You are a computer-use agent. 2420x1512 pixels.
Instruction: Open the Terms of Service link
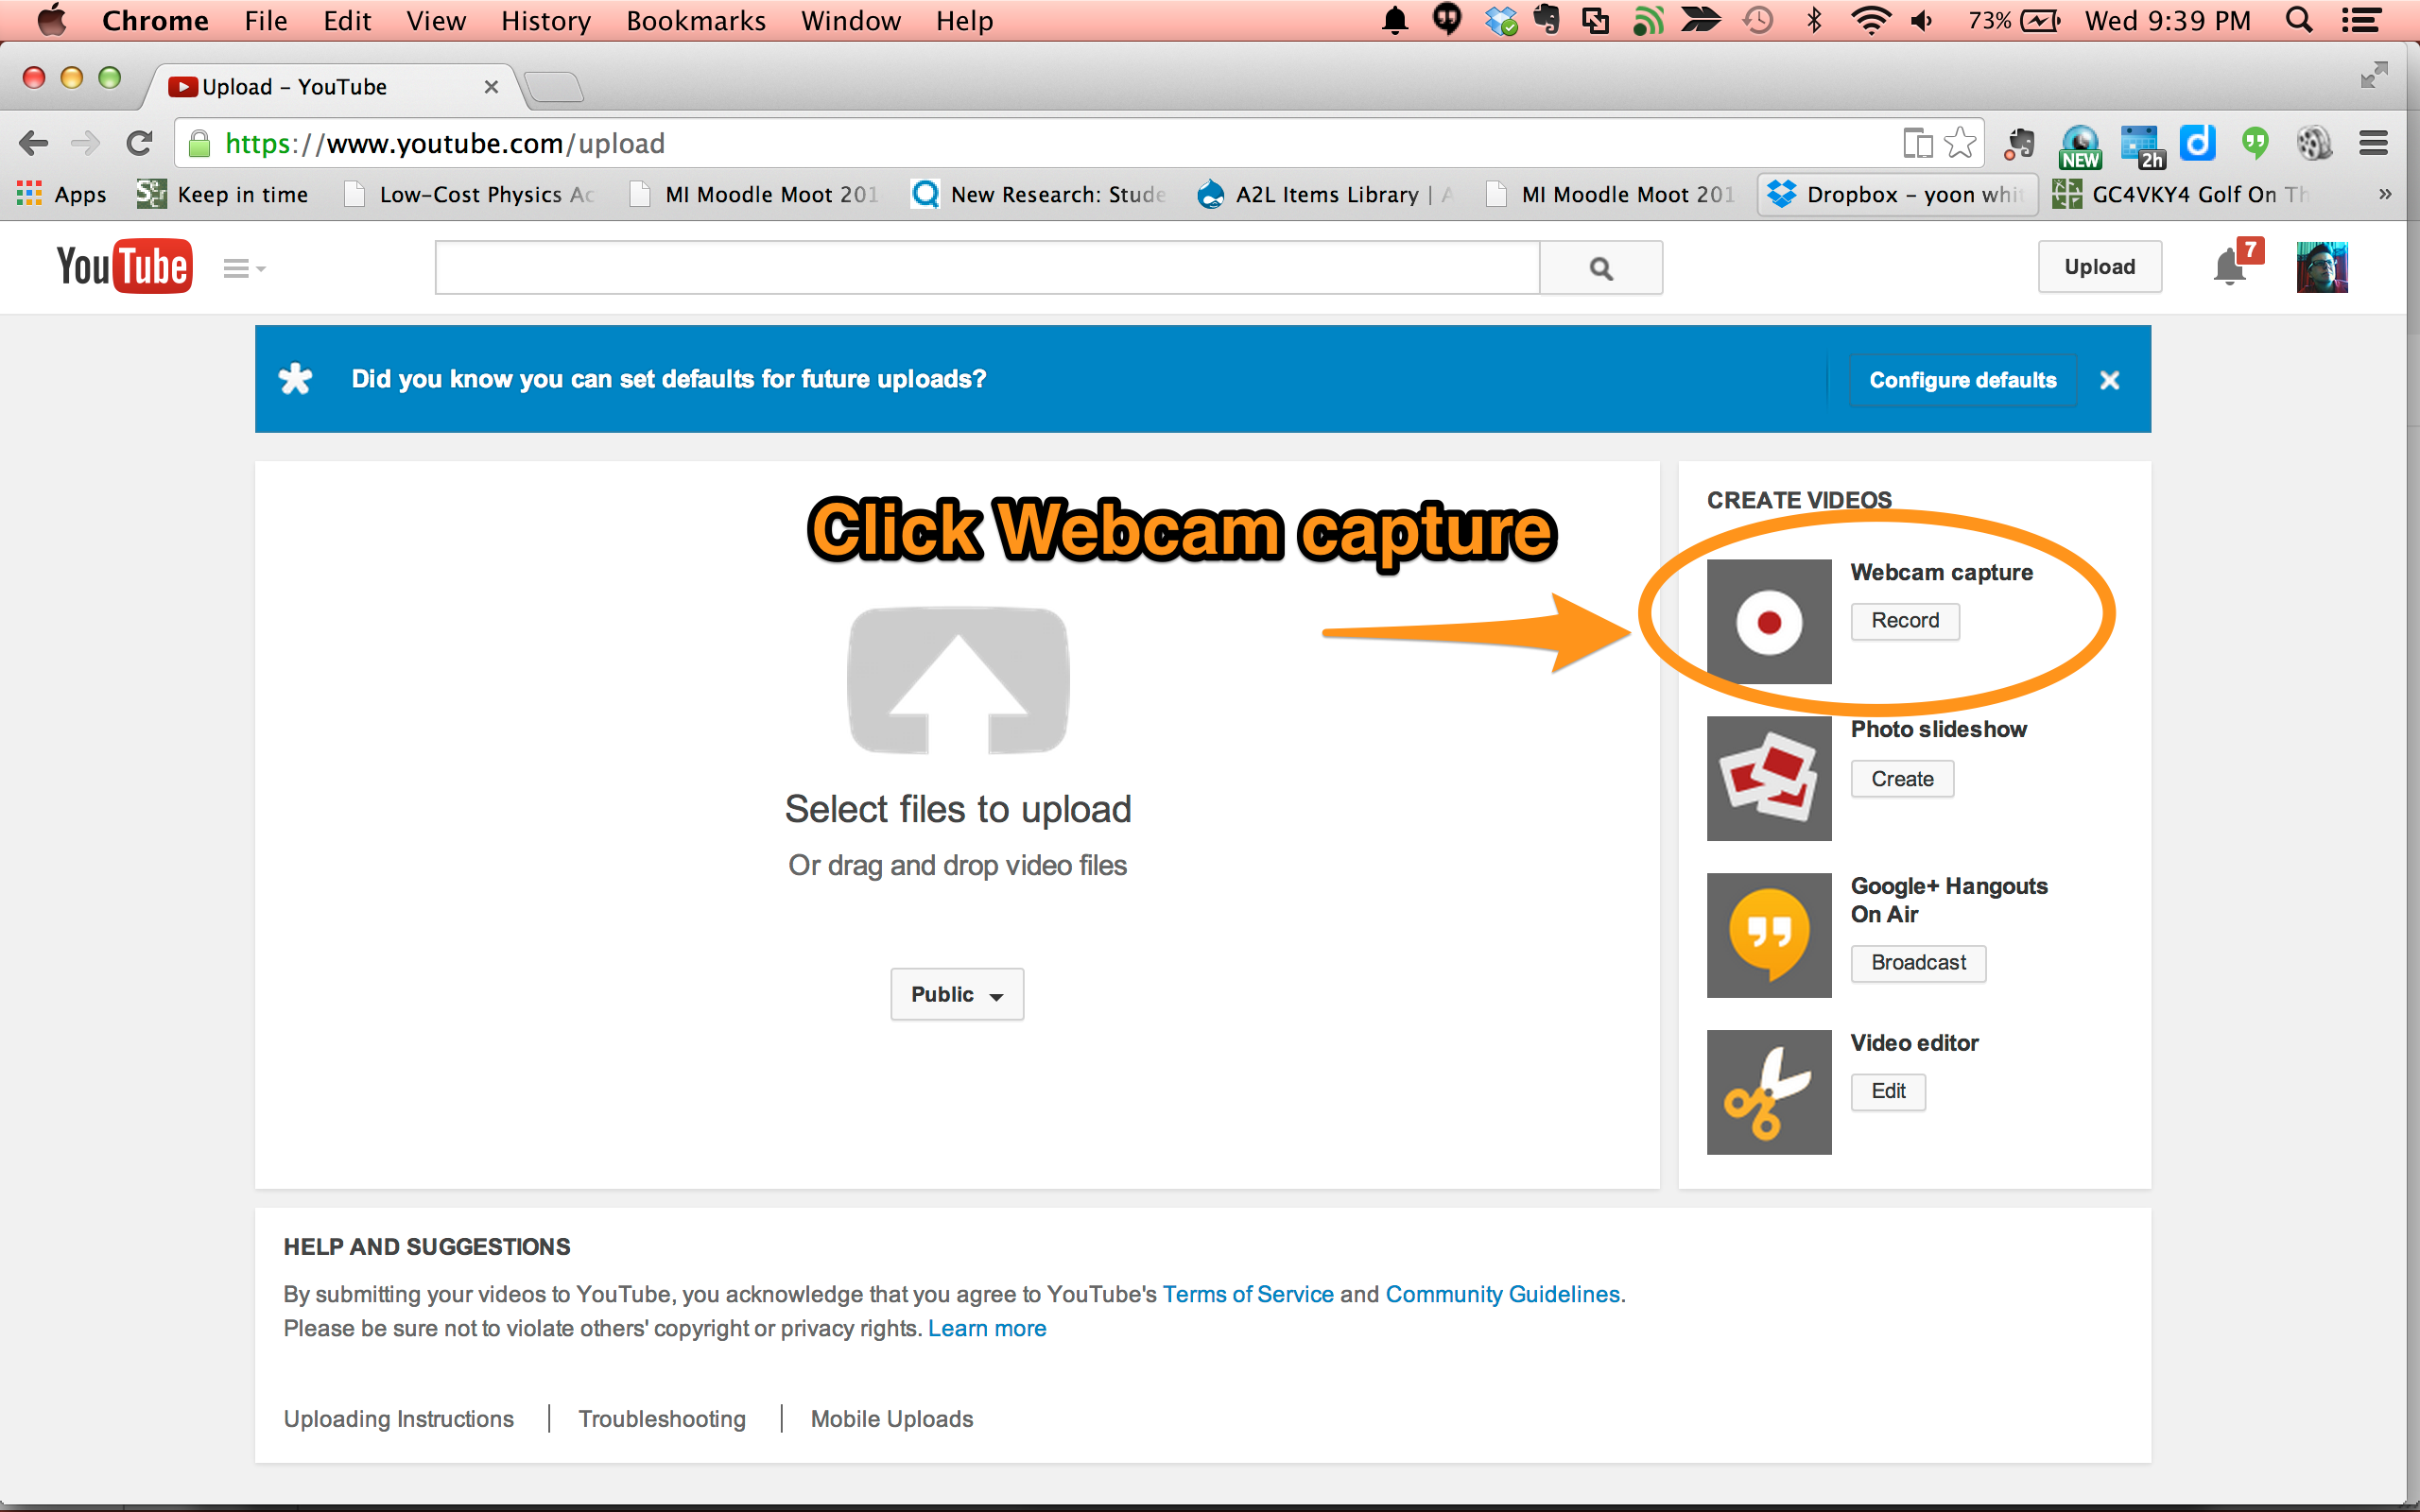click(1247, 1294)
